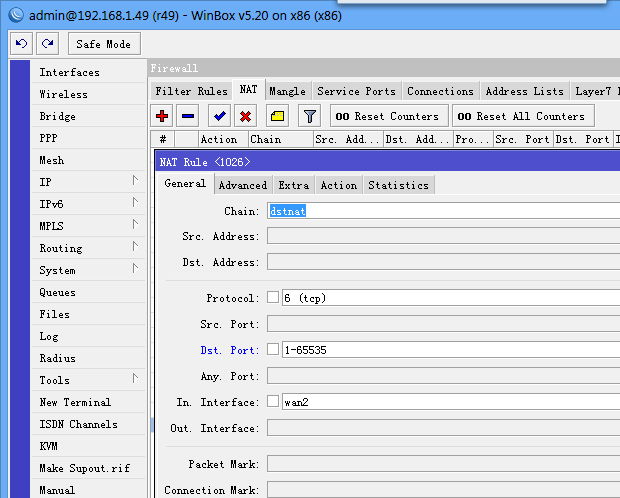Image resolution: width=620 pixels, height=498 pixels.
Task: Open the Advanced tab of NAT Rule
Action: (243, 185)
